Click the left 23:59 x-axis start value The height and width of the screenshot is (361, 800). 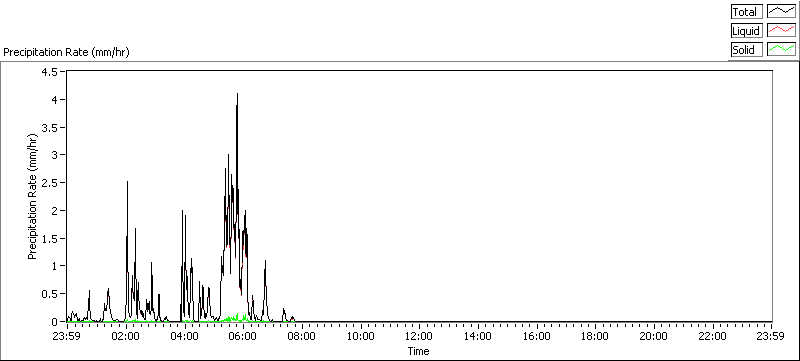[x=67, y=336]
